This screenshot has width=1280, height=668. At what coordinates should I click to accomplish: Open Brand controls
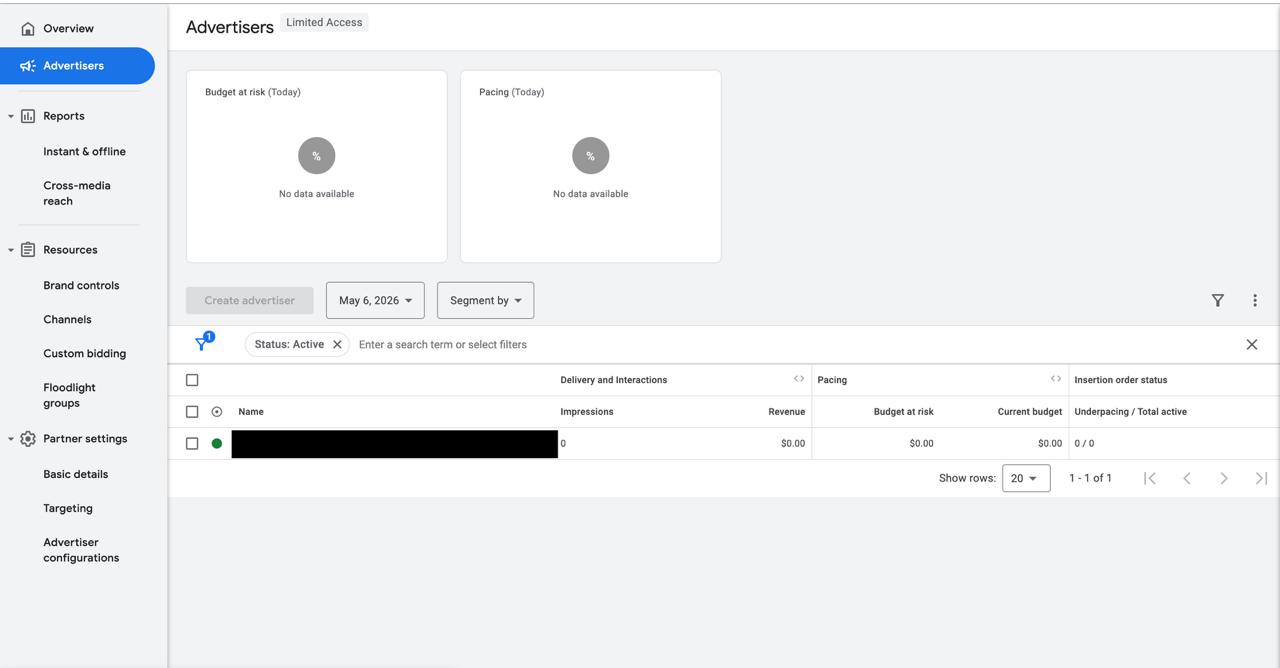81,286
